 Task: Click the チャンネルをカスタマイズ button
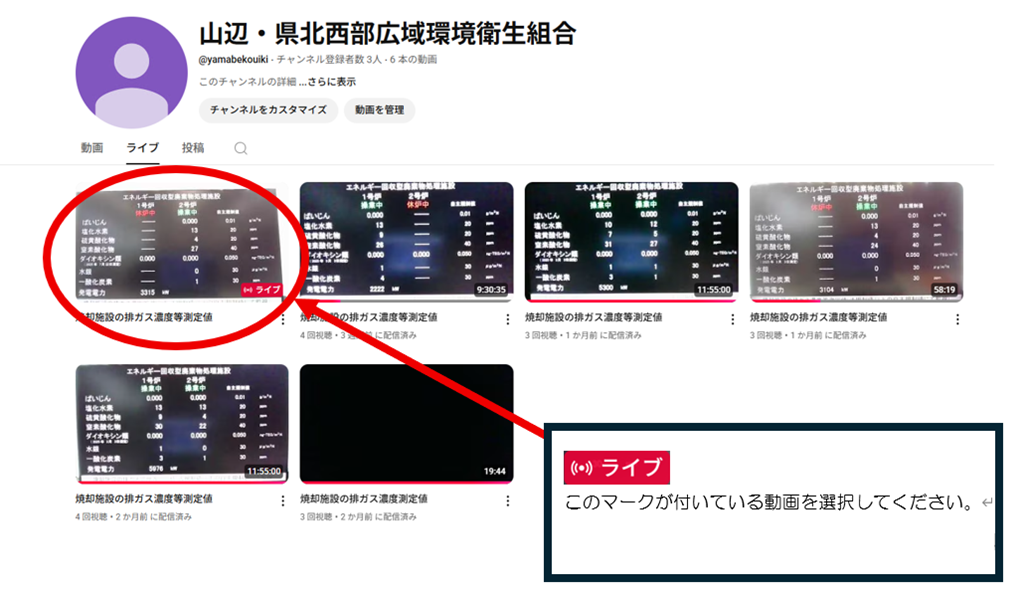tap(266, 111)
